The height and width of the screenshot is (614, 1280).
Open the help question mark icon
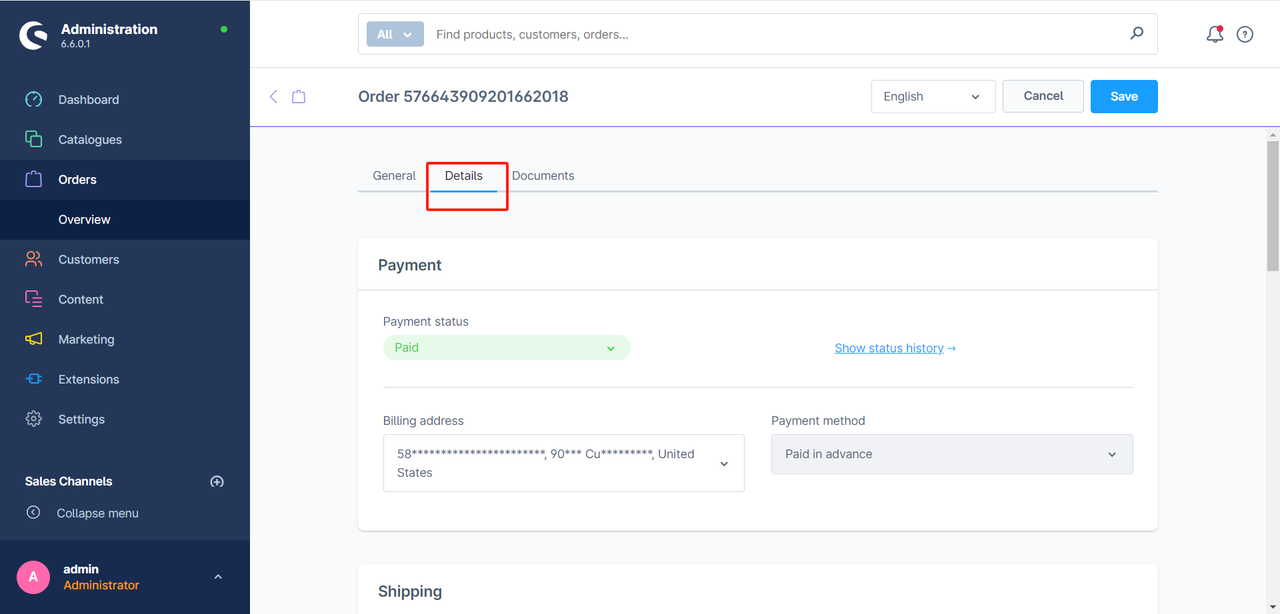tap(1245, 34)
